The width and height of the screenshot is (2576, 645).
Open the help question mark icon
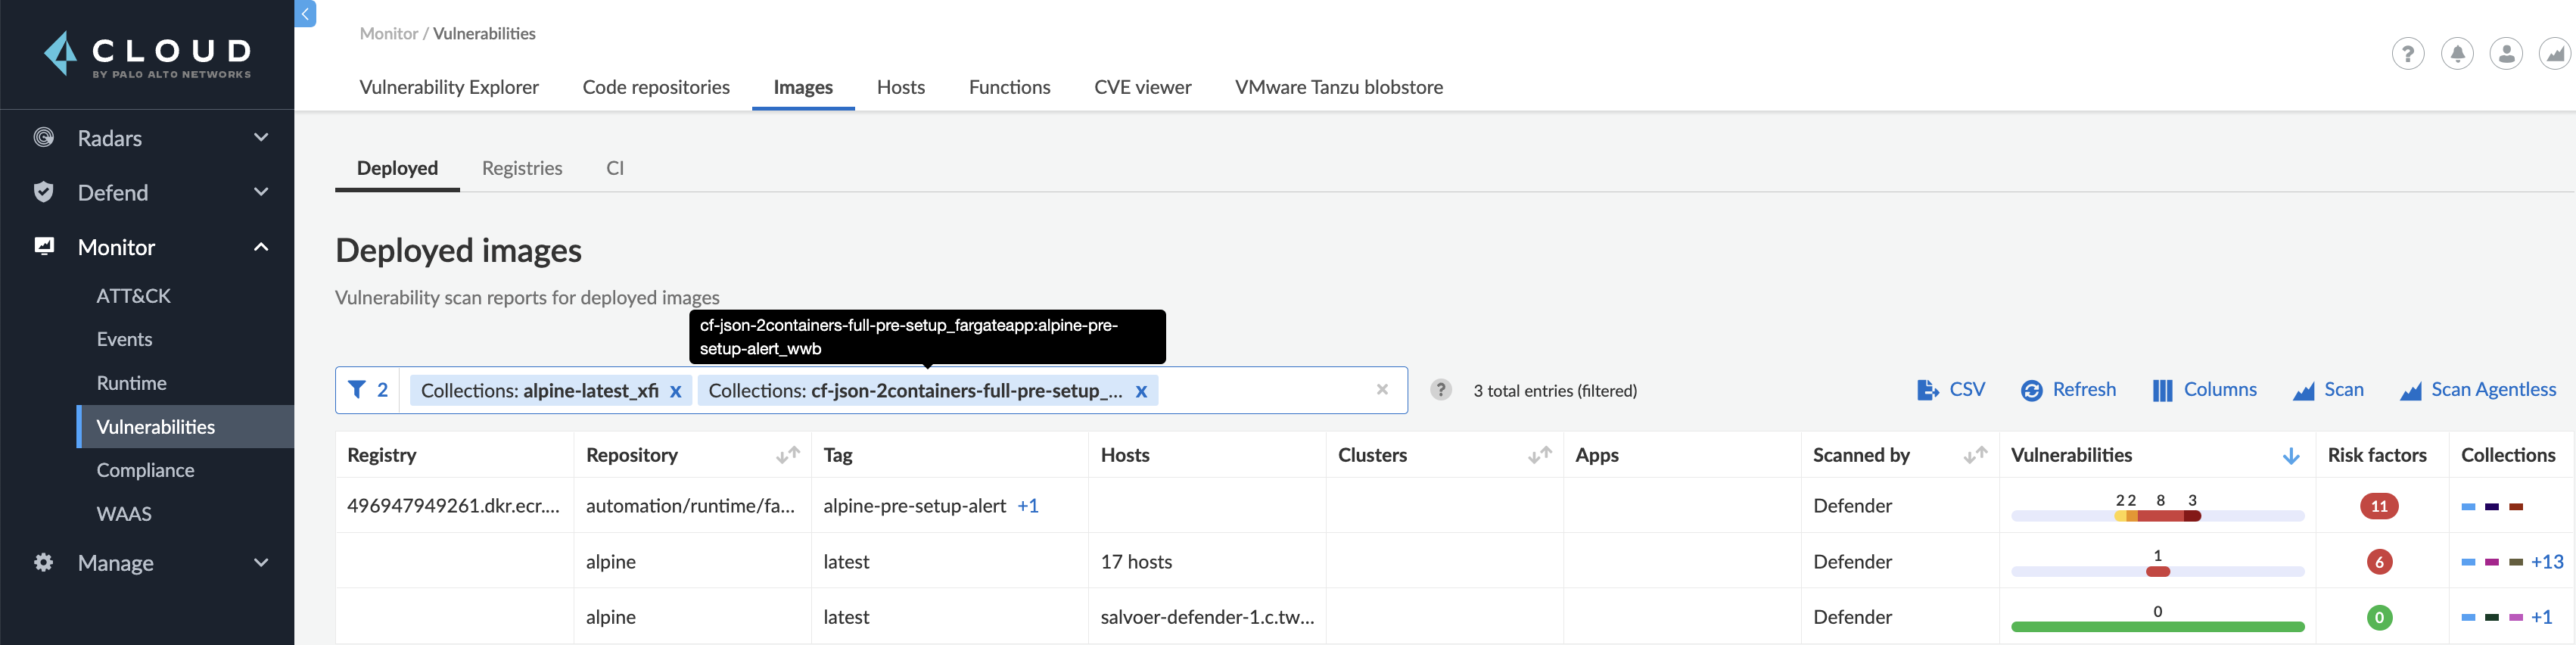2408,53
